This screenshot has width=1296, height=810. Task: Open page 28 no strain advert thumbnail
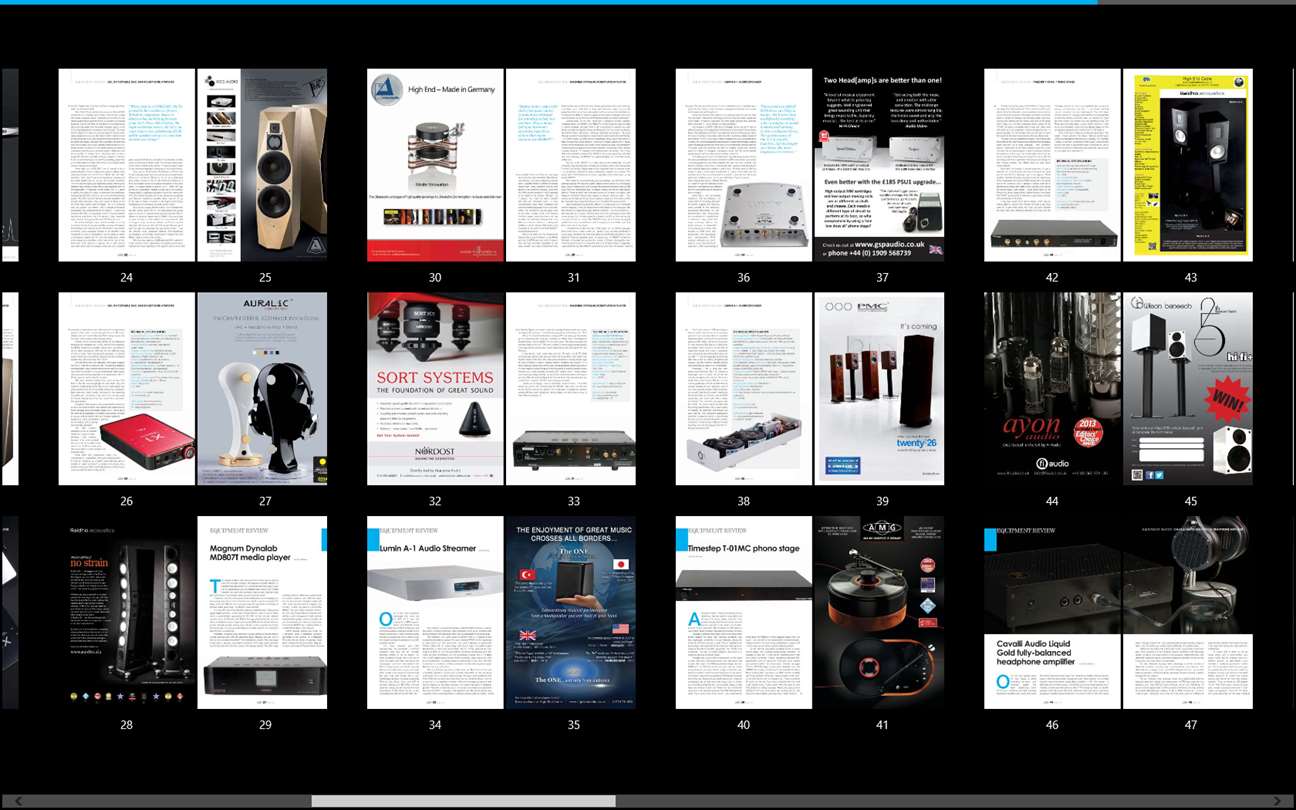tap(127, 613)
